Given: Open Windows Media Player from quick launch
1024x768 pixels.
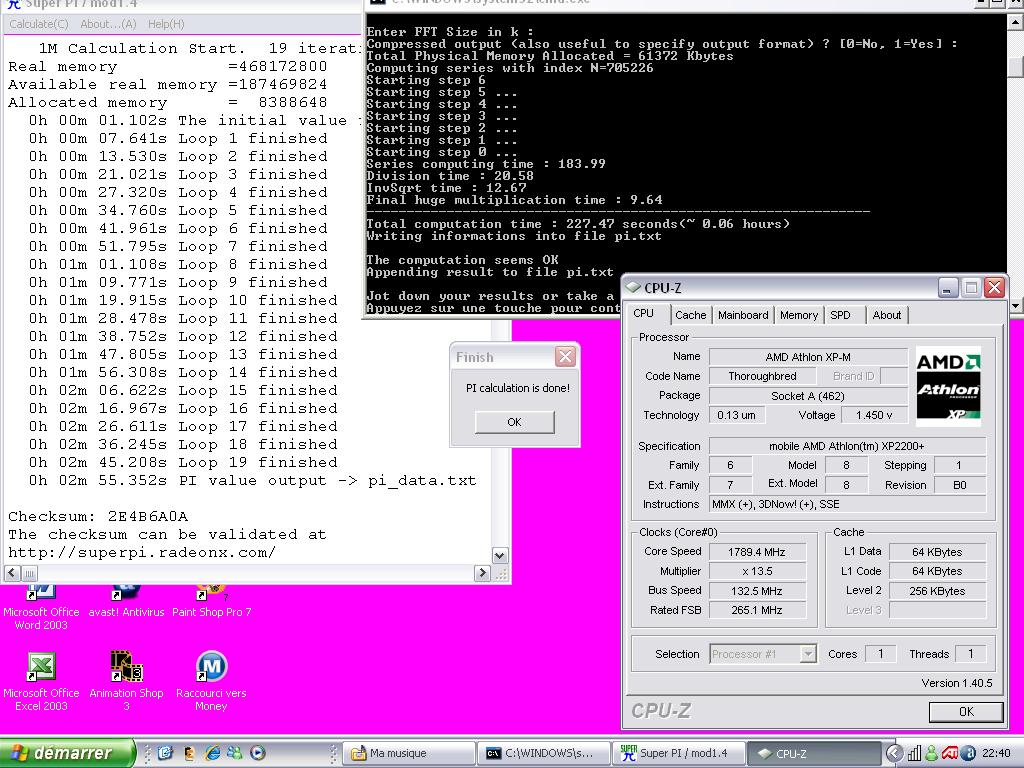Looking at the screenshot, I should [x=258, y=753].
